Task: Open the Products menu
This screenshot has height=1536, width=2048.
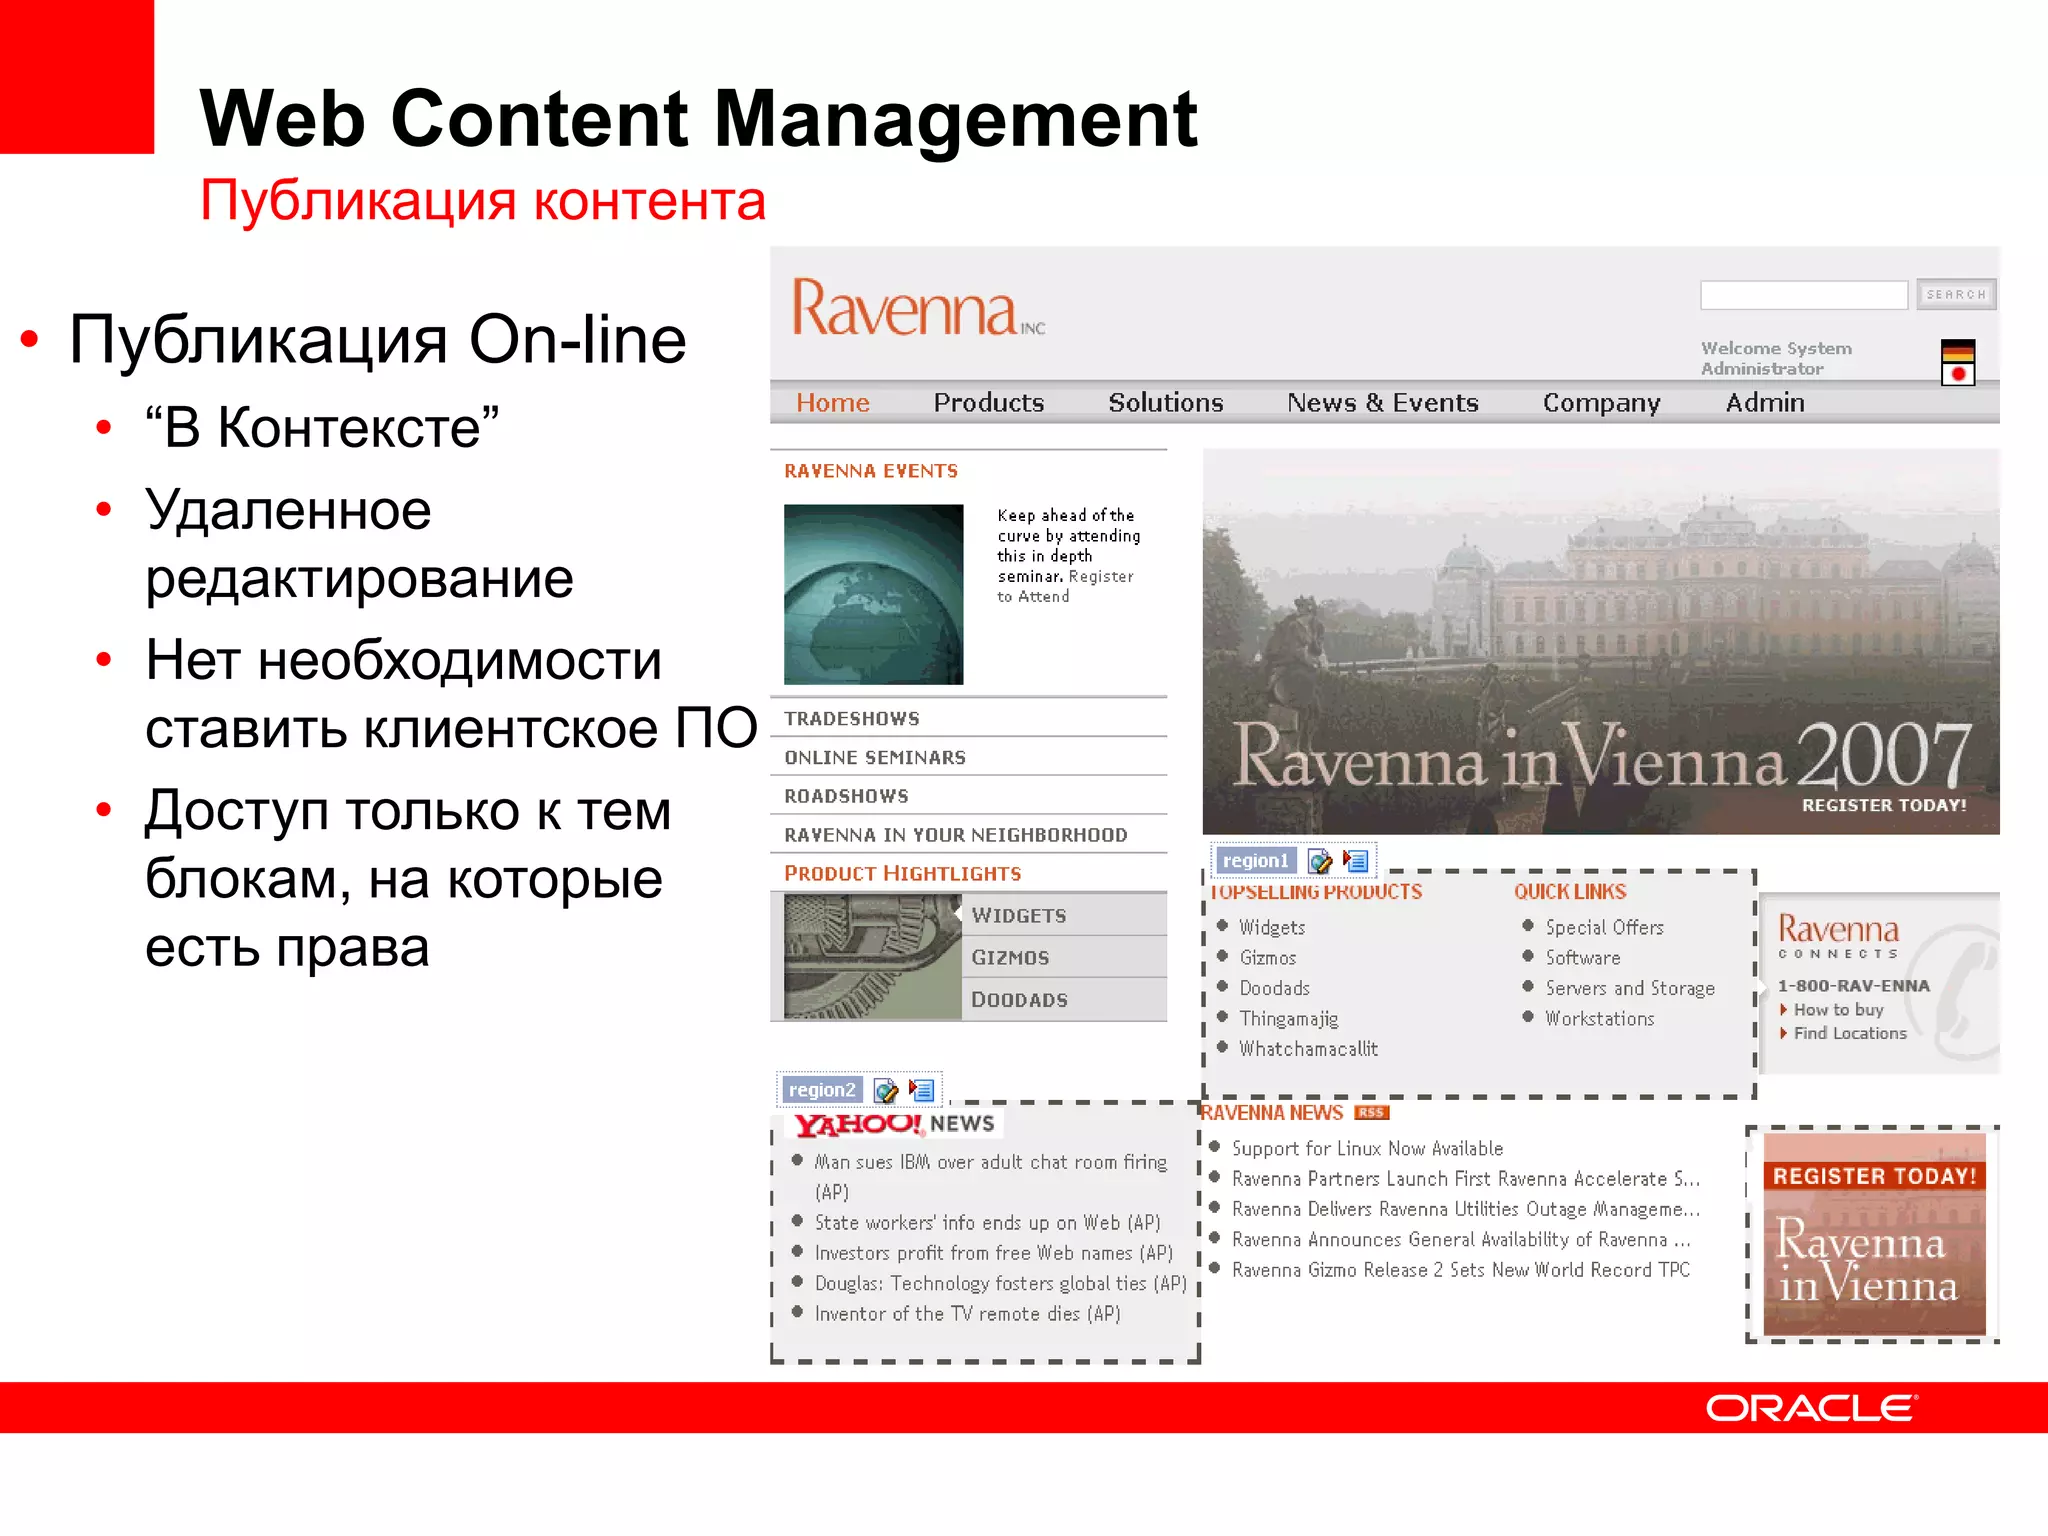Action: tap(988, 403)
